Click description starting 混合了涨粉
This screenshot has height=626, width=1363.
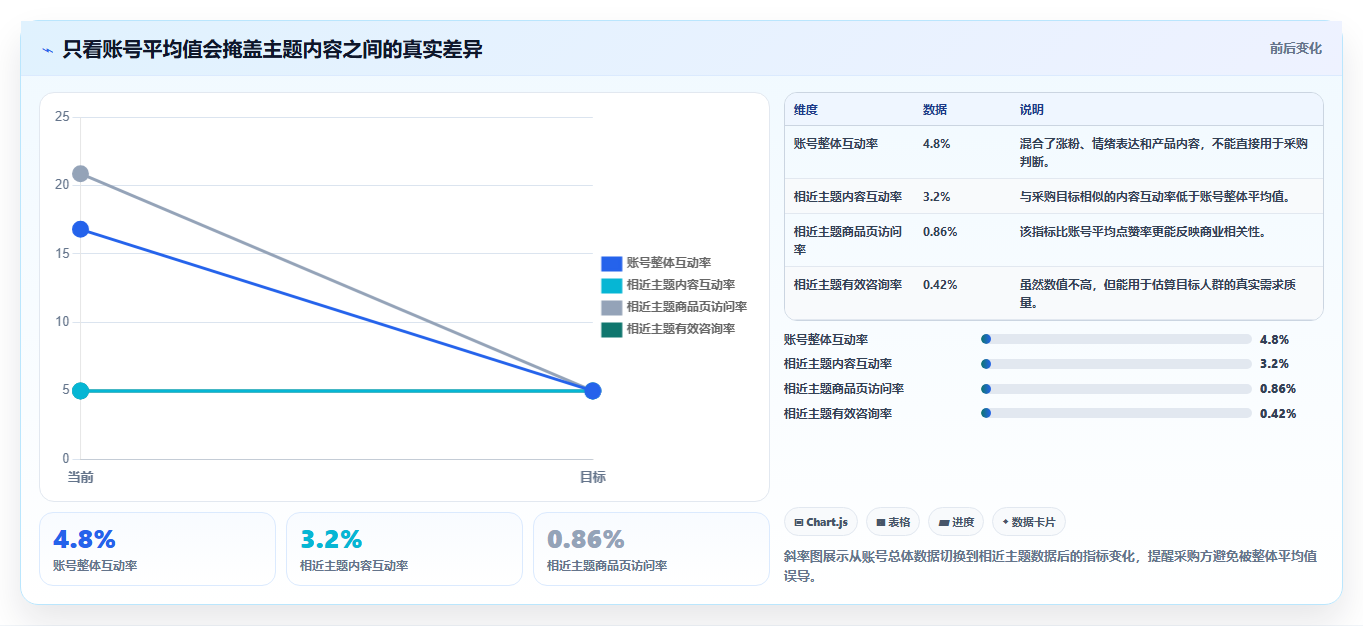[x=1164, y=152]
